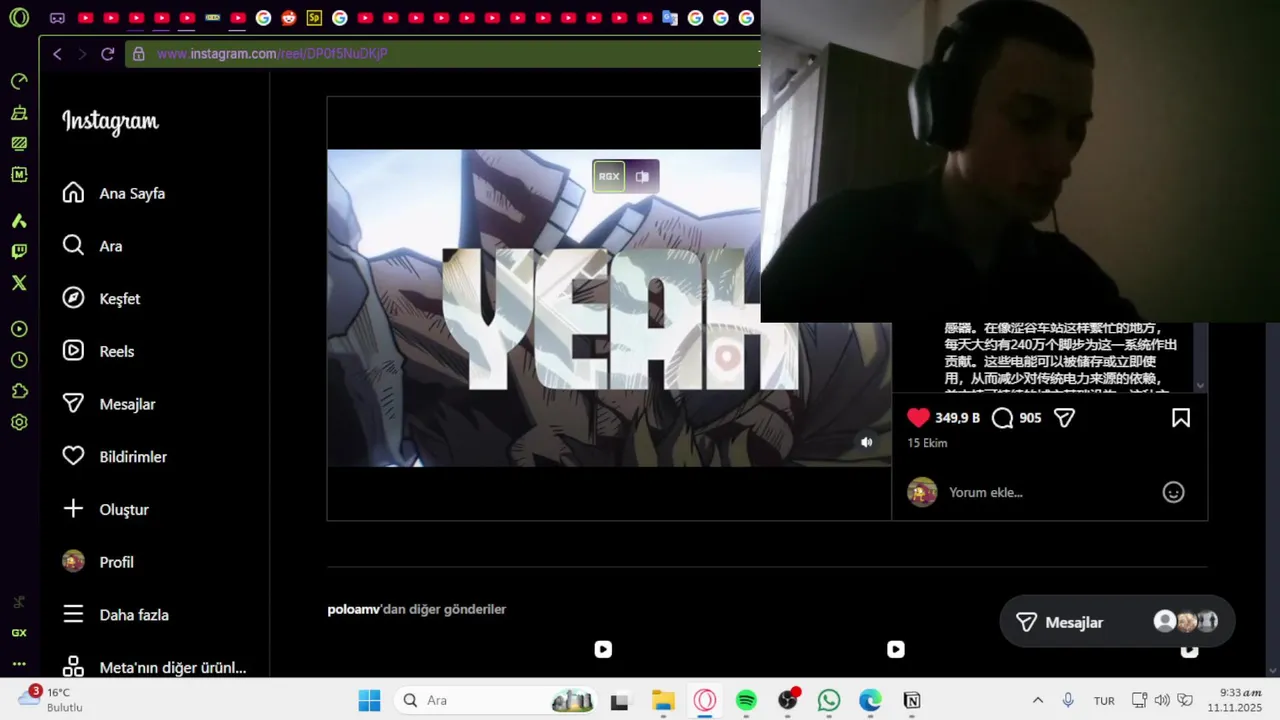Screen dimensions: 1280x720
Task: Open Meta'nın diğer ürünleri menu
Action: coord(155,667)
